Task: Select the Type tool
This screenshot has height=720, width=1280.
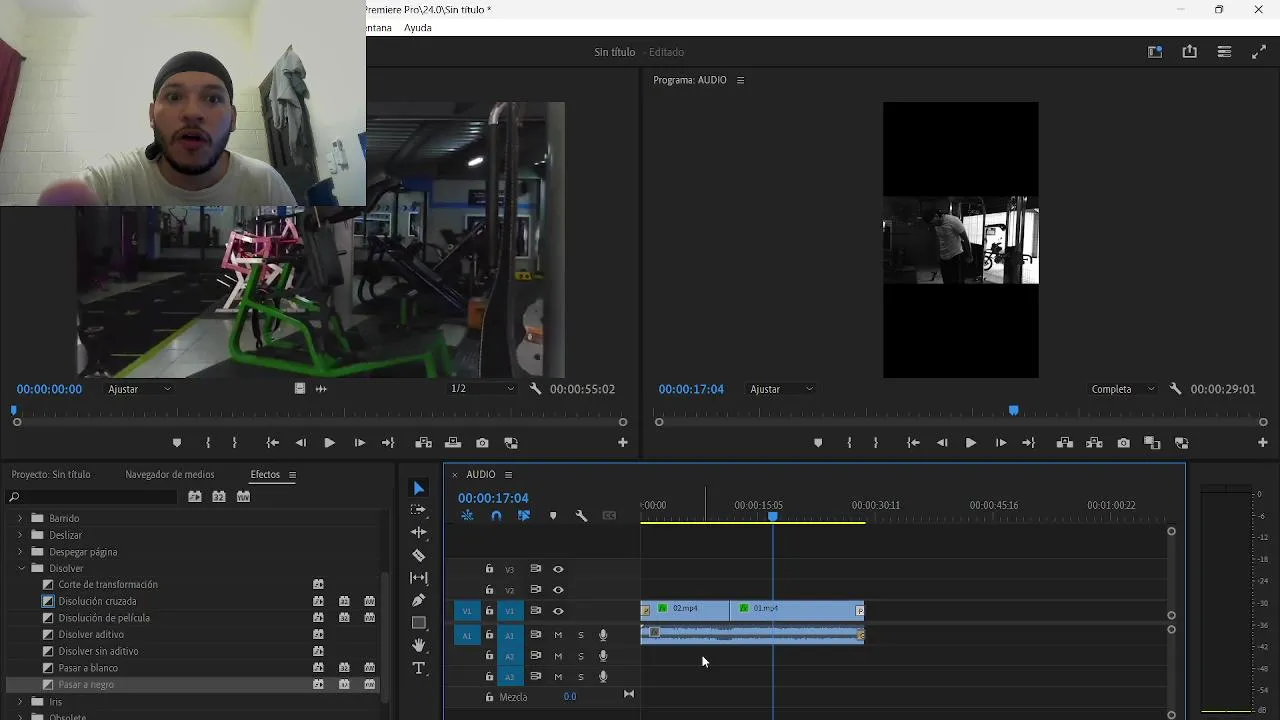Action: [x=419, y=668]
